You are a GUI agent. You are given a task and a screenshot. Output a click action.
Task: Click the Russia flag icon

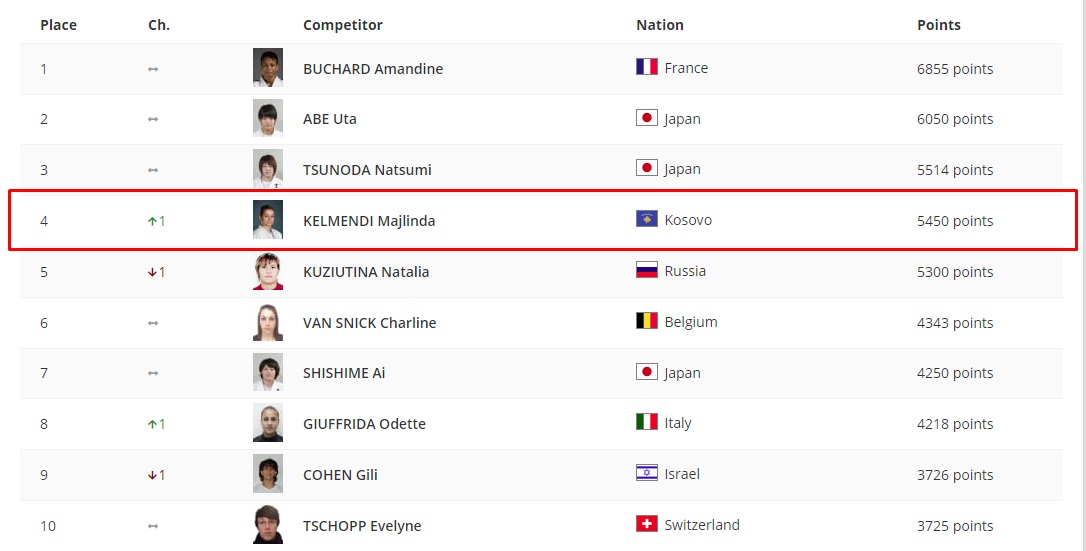(x=646, y=270)
